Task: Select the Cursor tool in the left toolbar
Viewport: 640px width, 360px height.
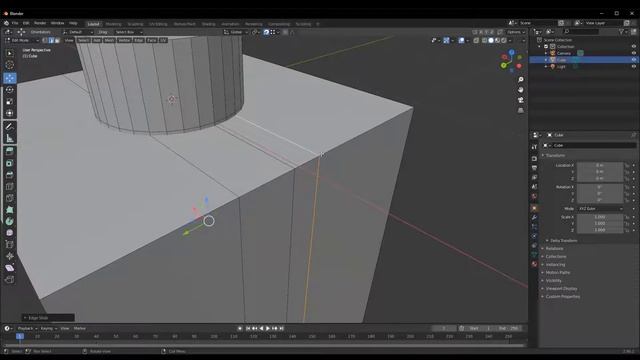Action: point(9,65)
